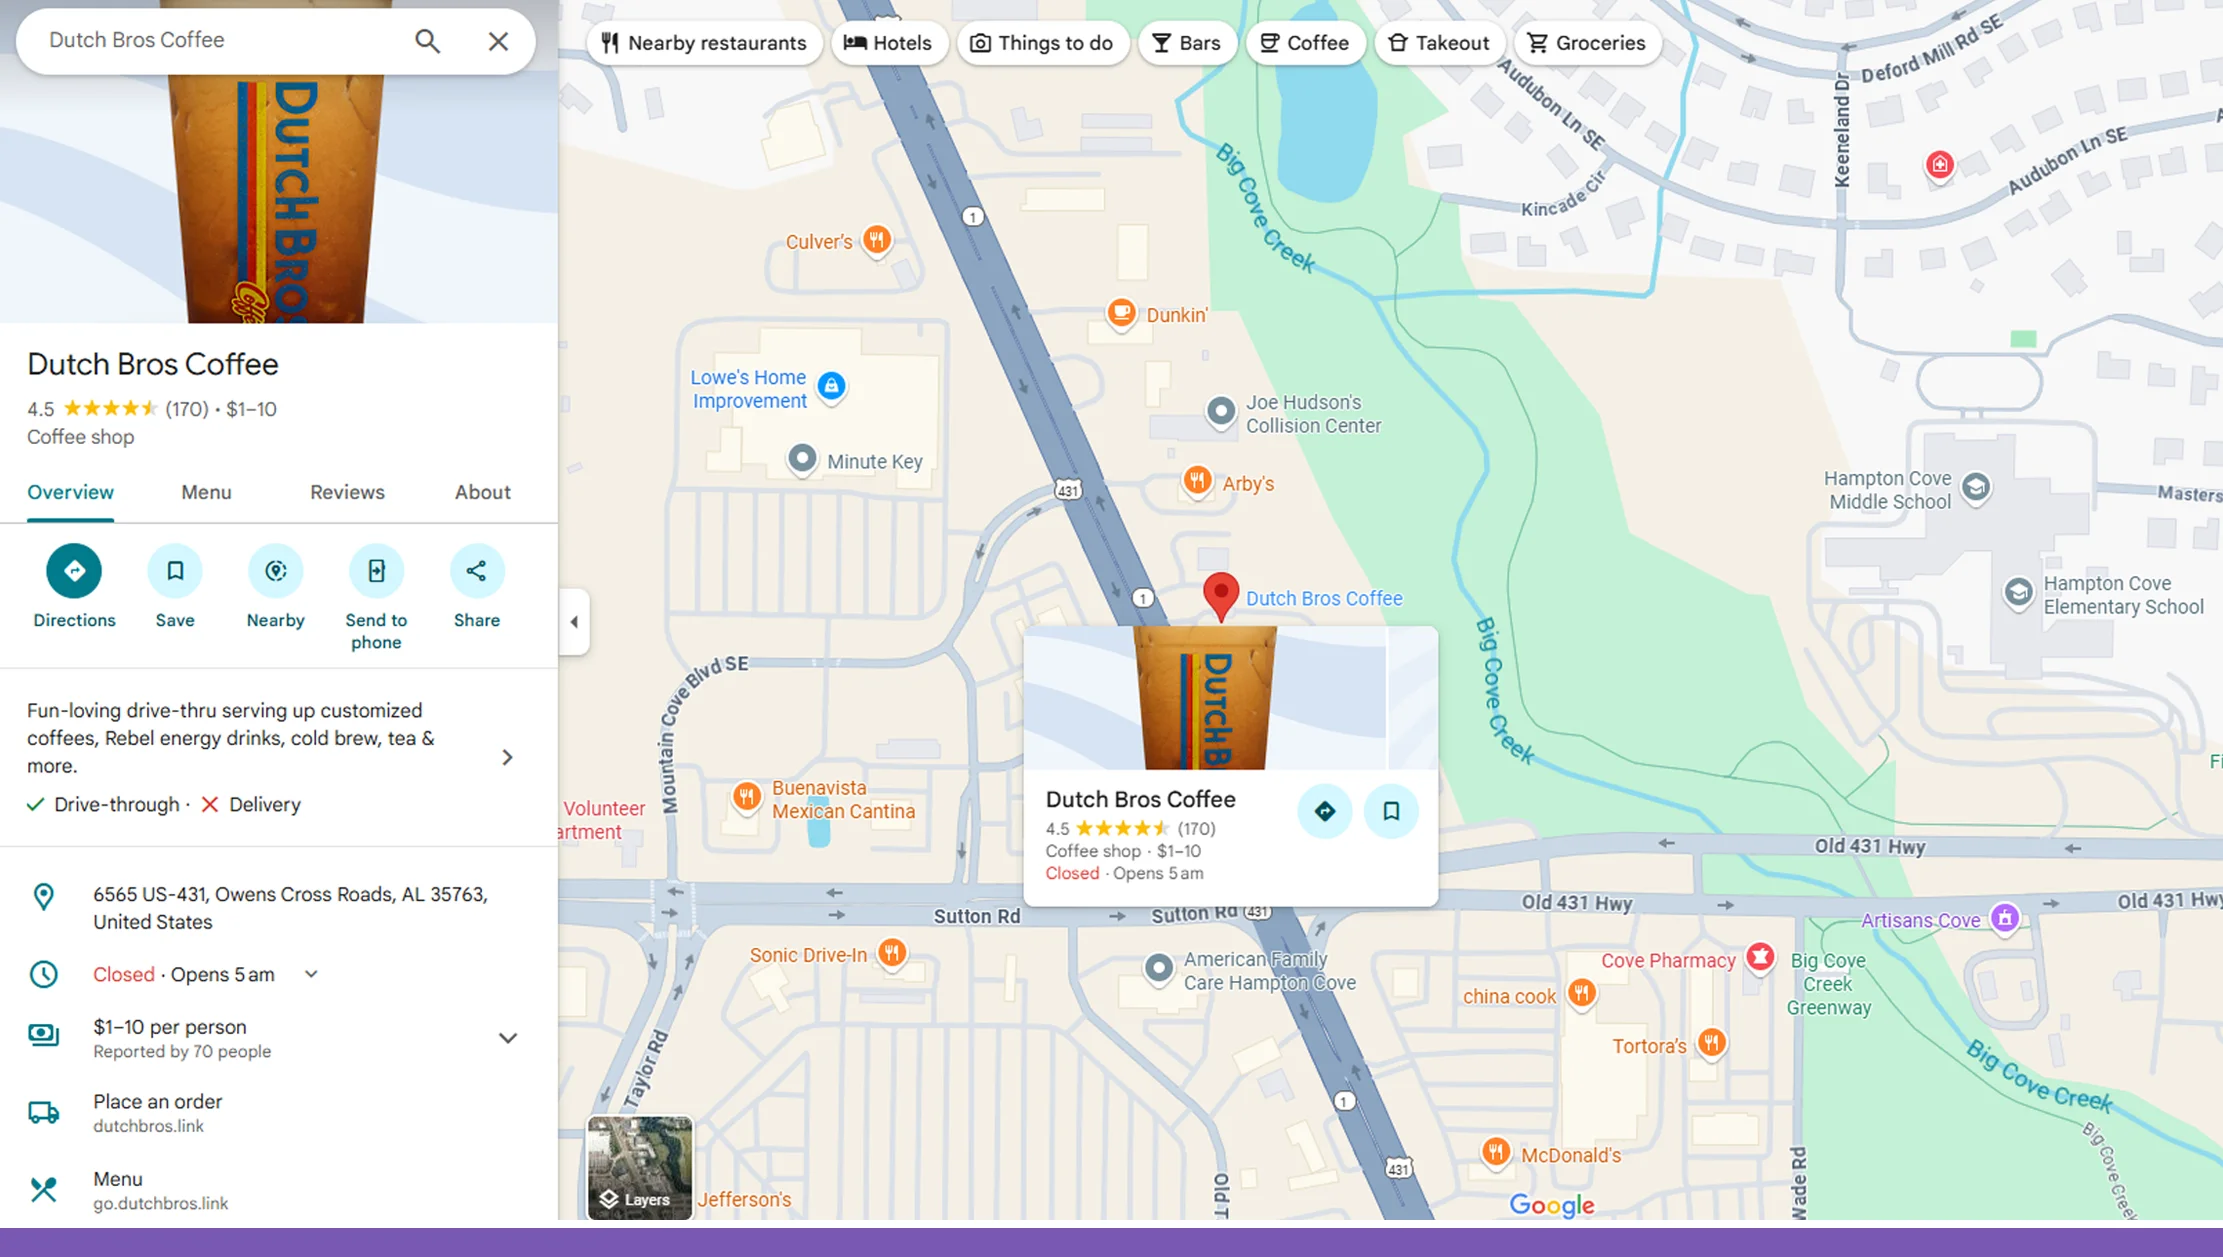This screenshot has width=2223, height=1257.
Task: Click the Jefferson's place label
Action: [x=745, y=1199]
